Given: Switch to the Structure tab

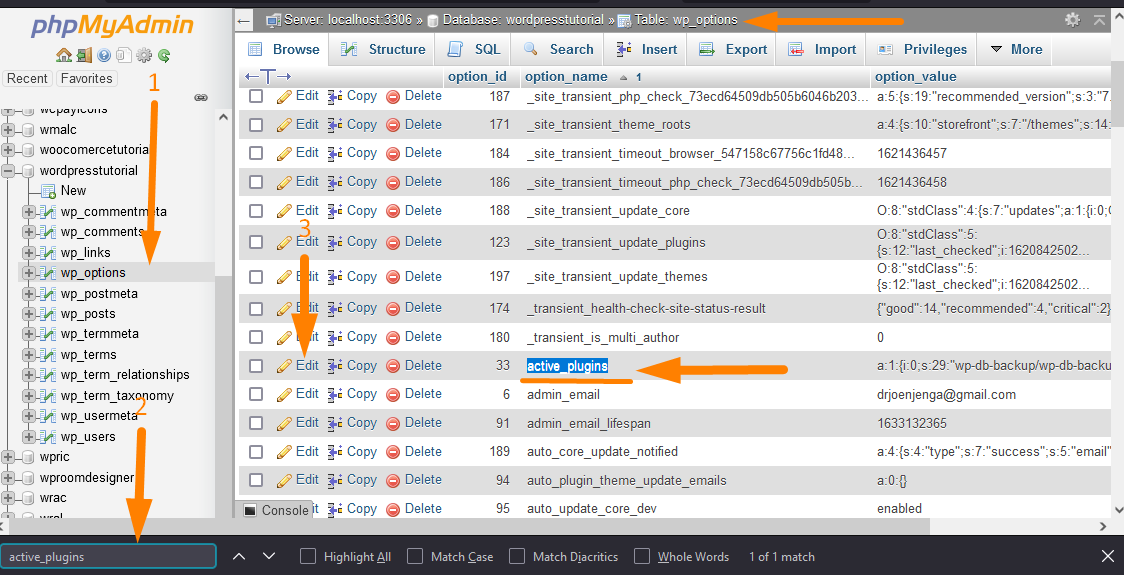Looking at the screenshot, I should pyautogui.click(x=383, y=49).
